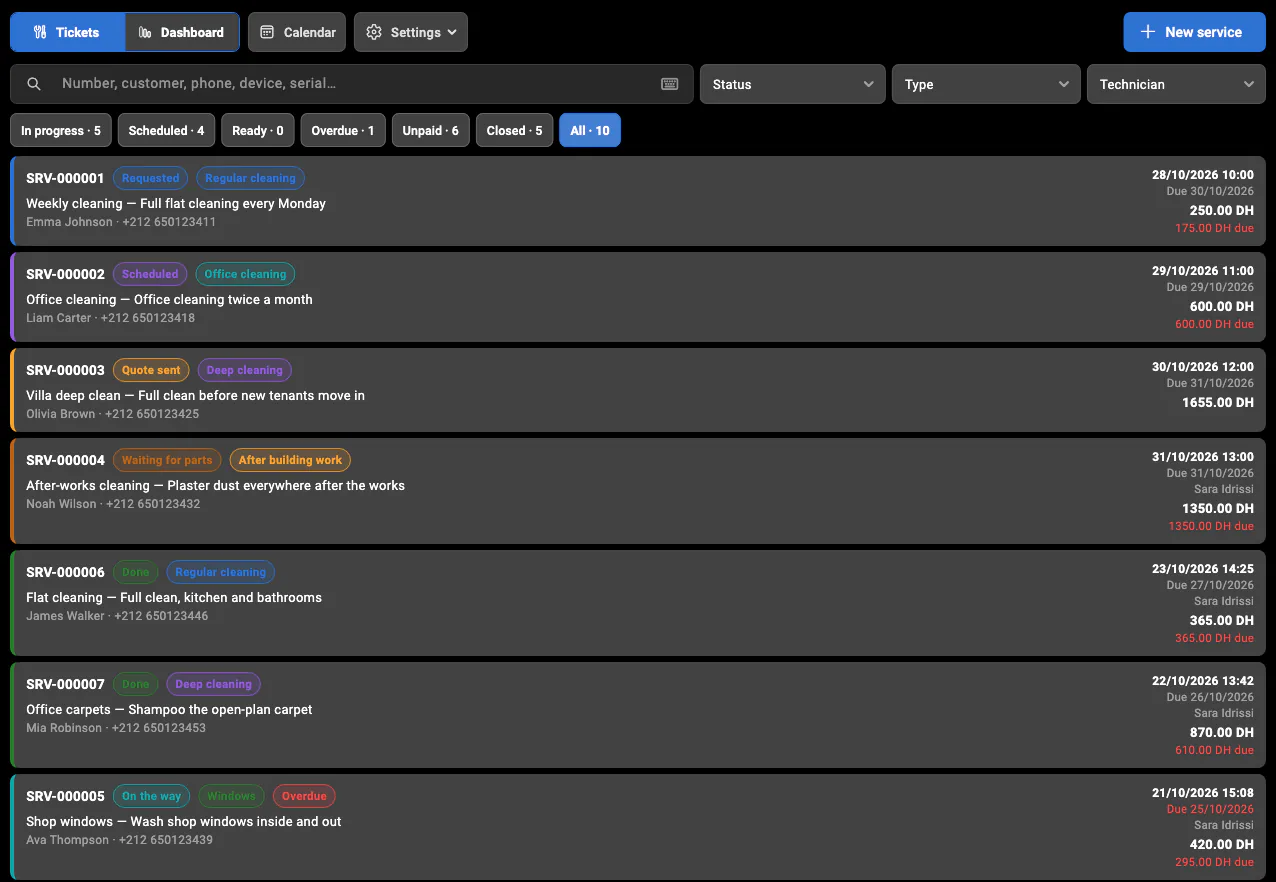1276x882 pixels.
Task: Switch to the Tickets view
Action: [x=67, y=32]
